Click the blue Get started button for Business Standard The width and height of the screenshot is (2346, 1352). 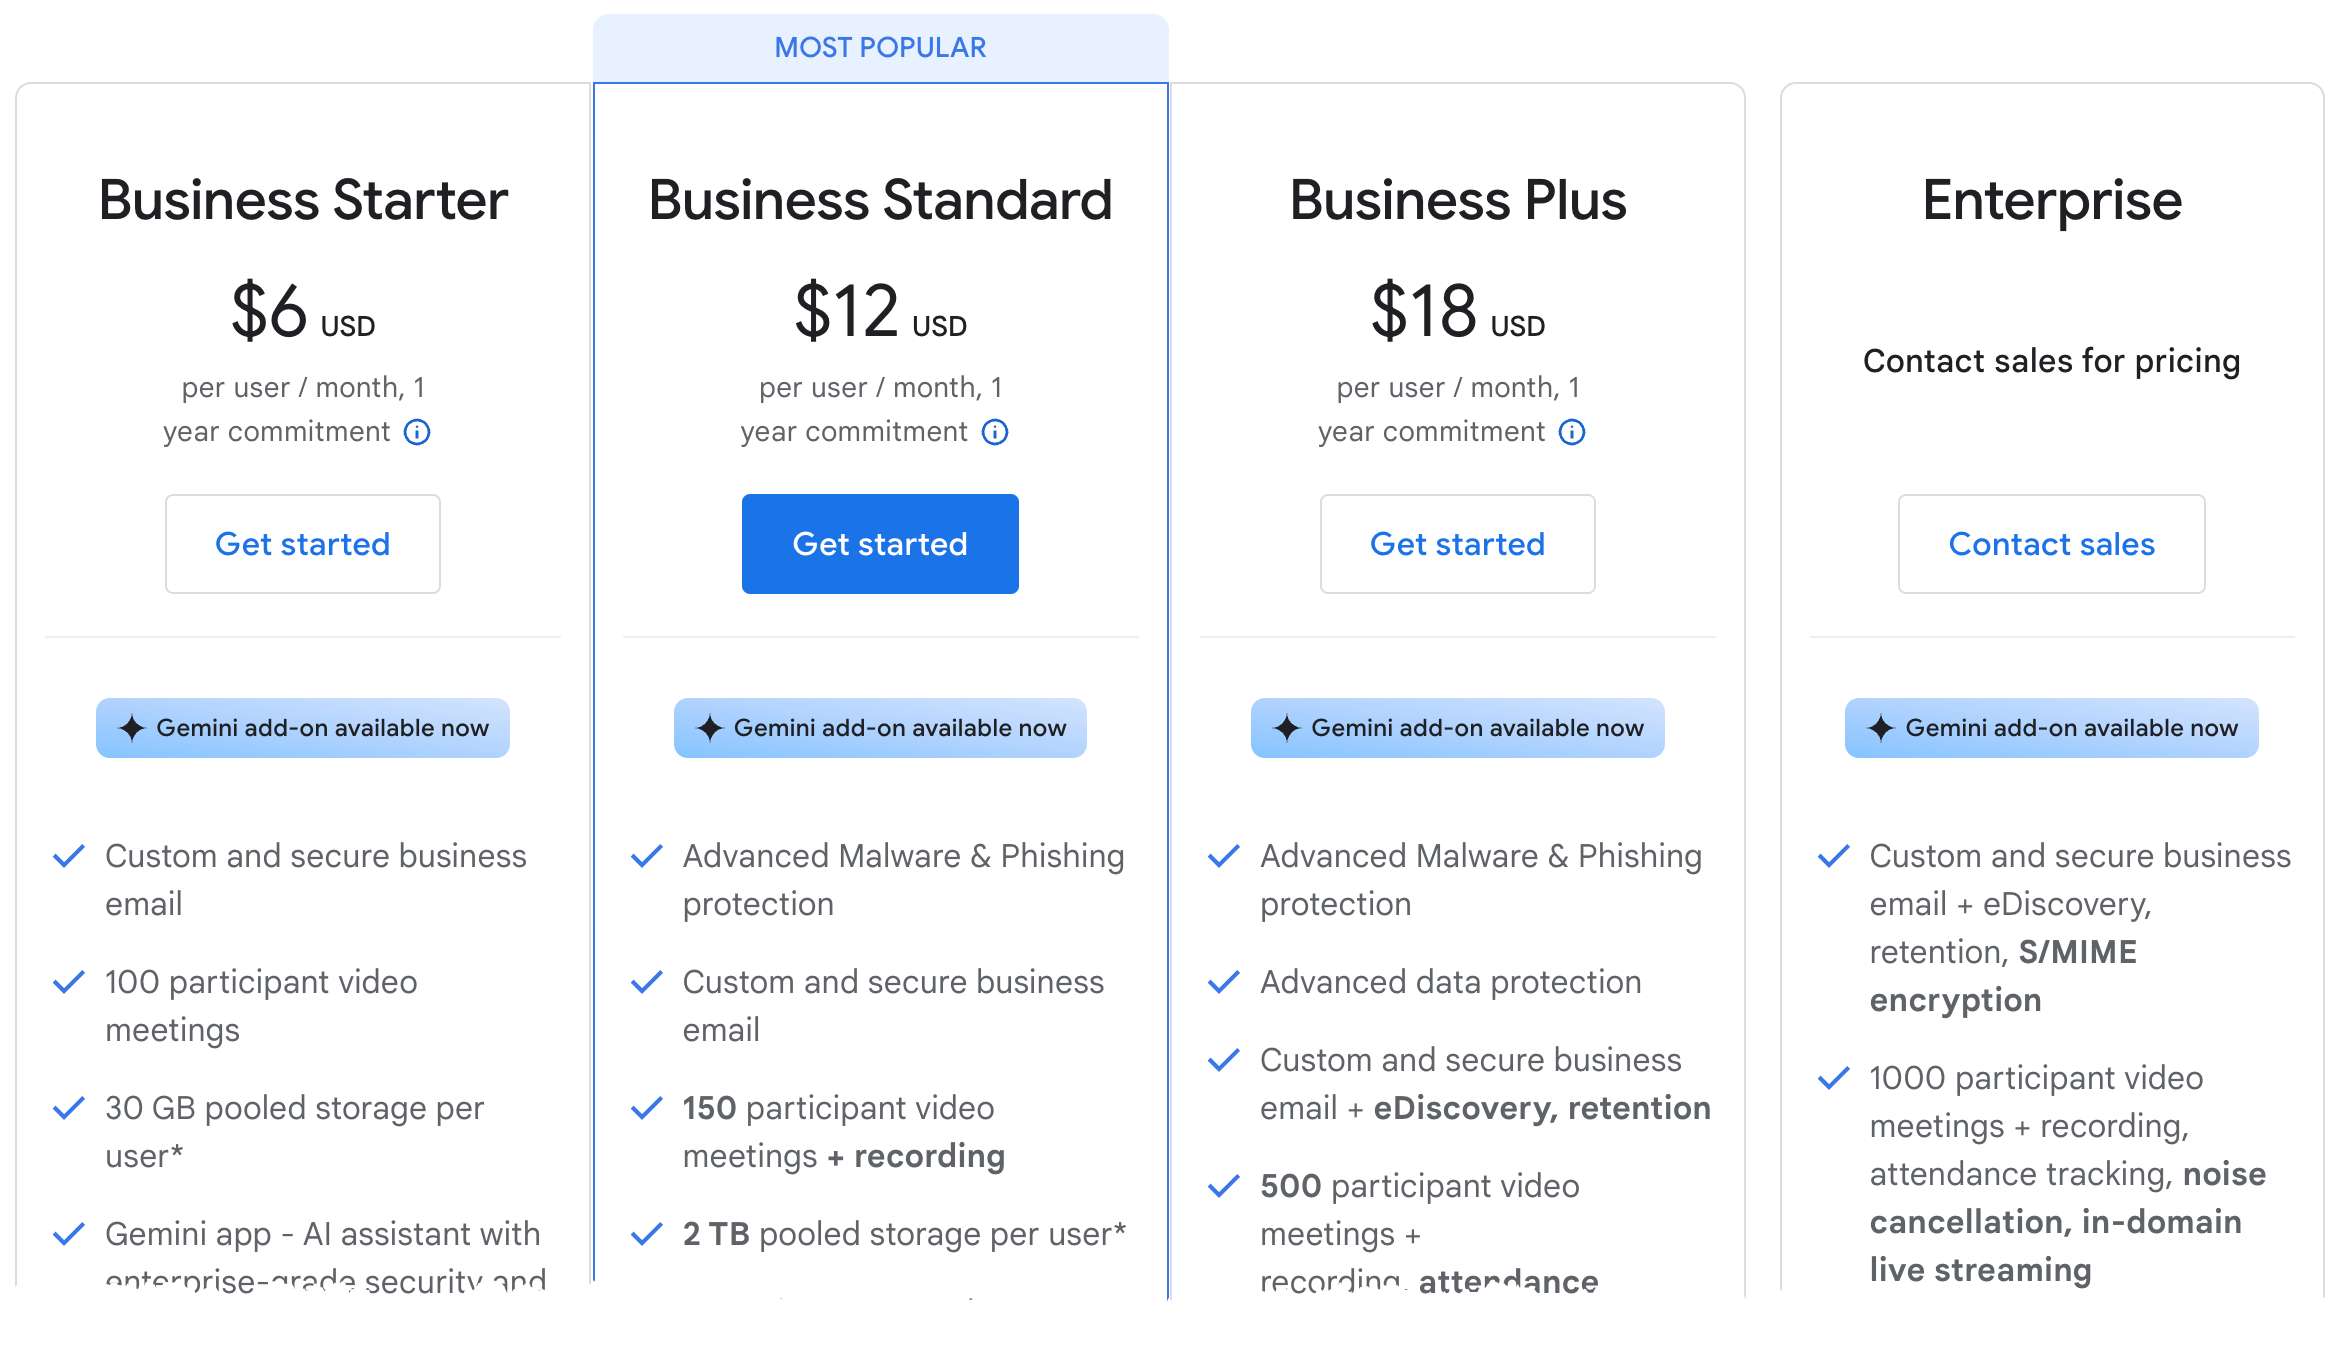pos(880,544)
